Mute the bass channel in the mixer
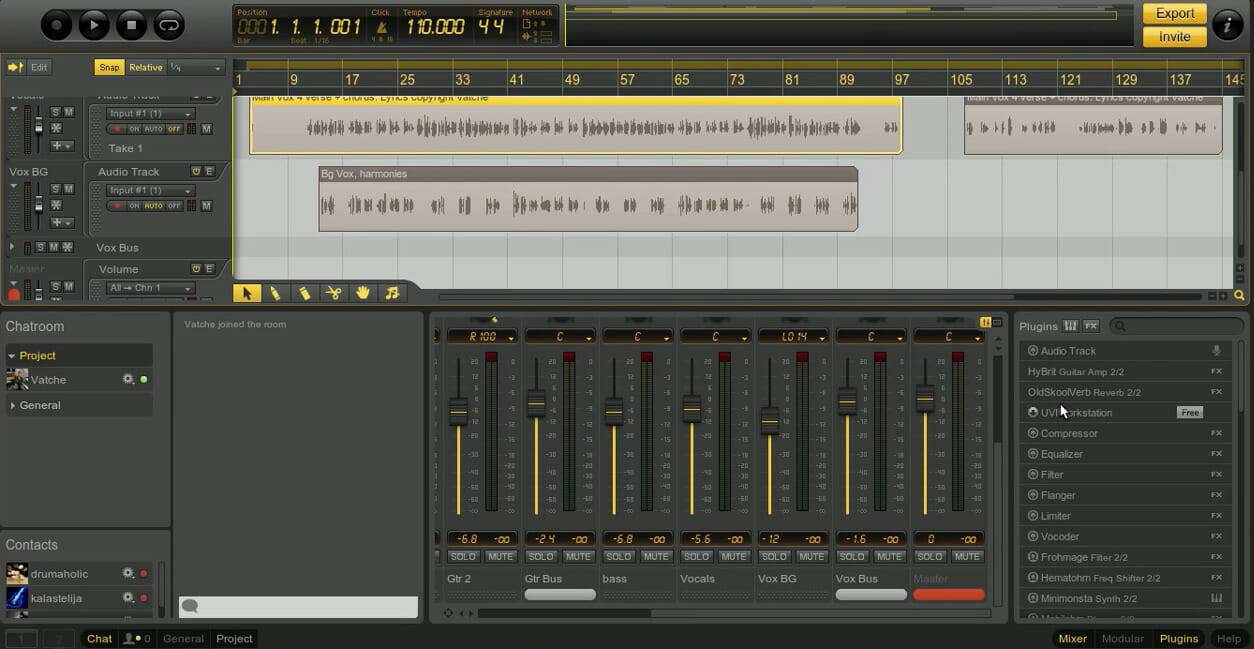The height and width of the screenshot is (649, 1254). click(x=655, y=556)
